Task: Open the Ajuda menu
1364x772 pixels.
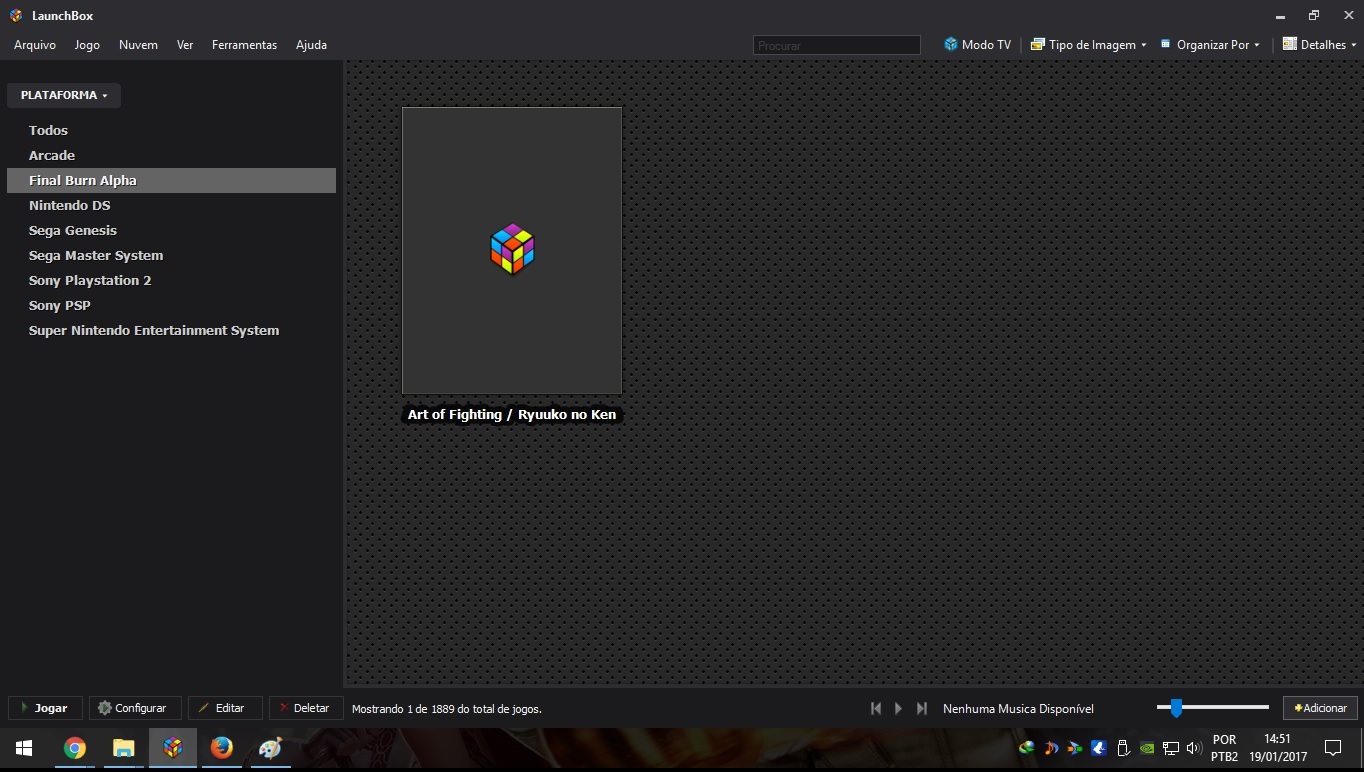Action: [311, 45]
